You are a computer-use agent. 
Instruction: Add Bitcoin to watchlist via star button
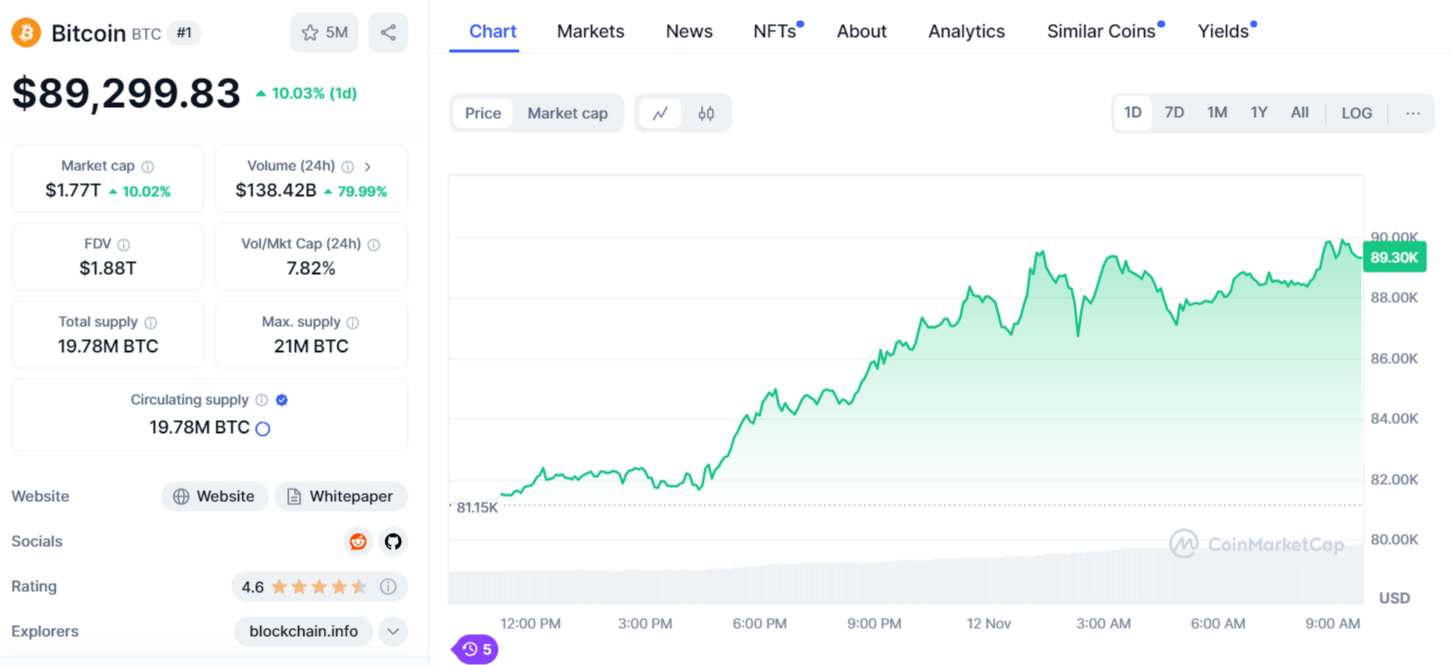point(324,33)
